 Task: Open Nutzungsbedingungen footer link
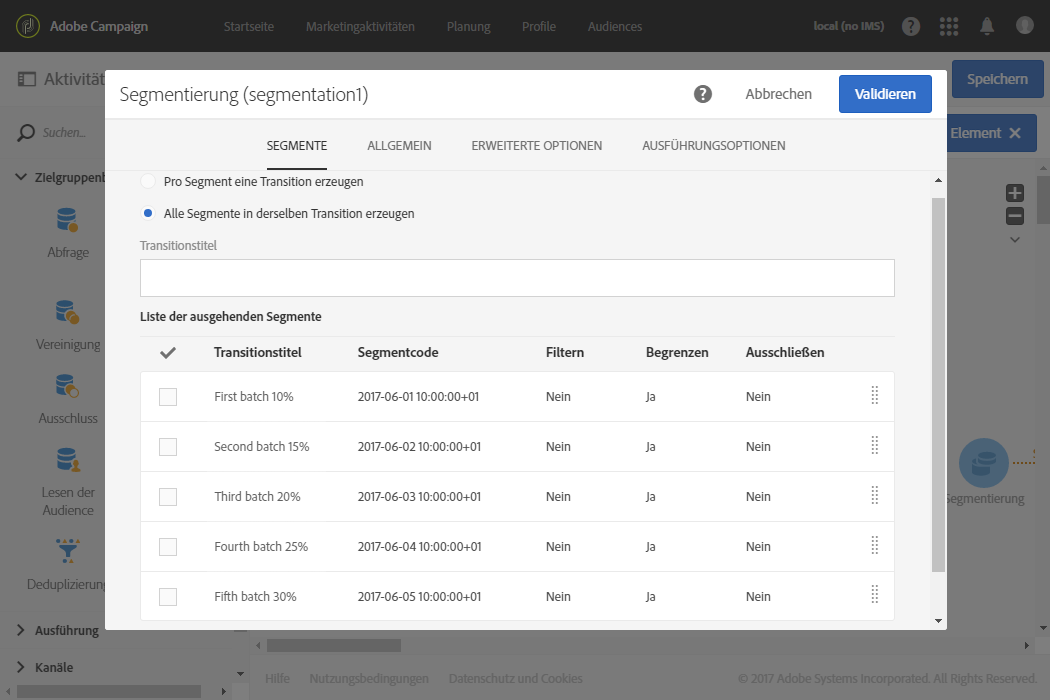(x=369, y=678)
